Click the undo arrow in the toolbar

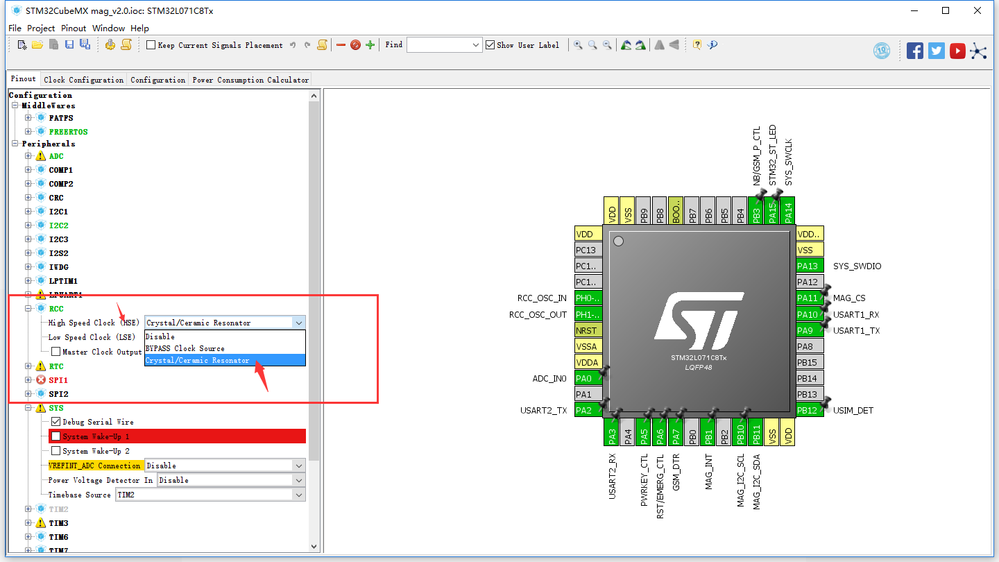point(293,45)
